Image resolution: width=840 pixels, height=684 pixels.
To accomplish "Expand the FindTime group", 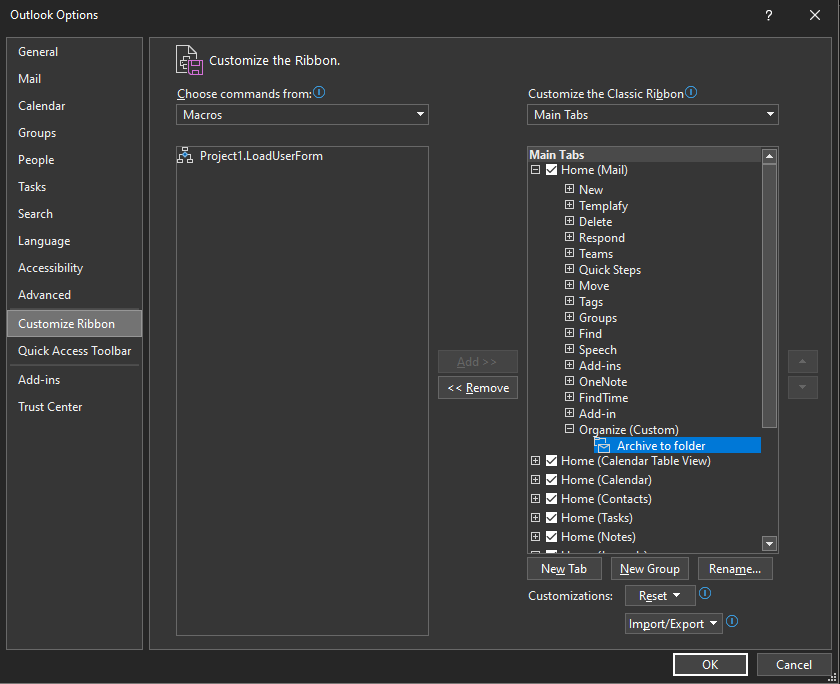I will pos(569,397).
